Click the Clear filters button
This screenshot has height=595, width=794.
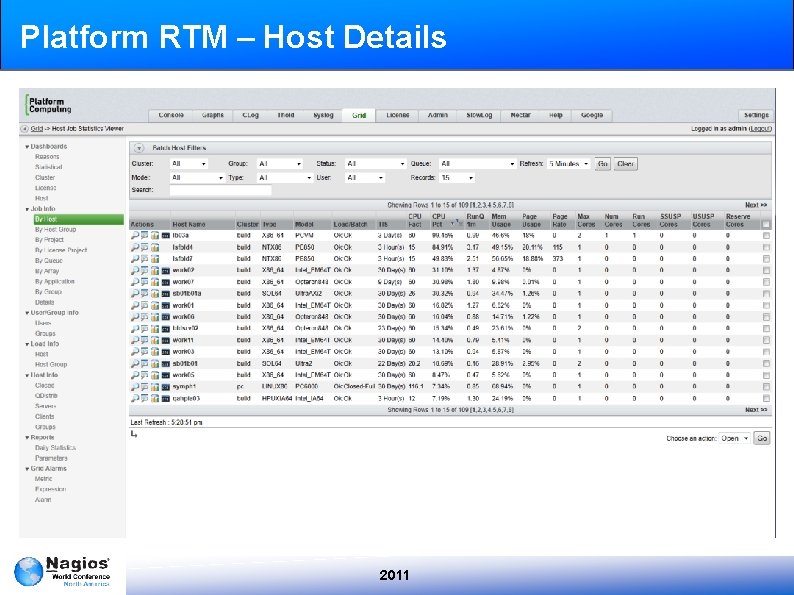point(625,164)
